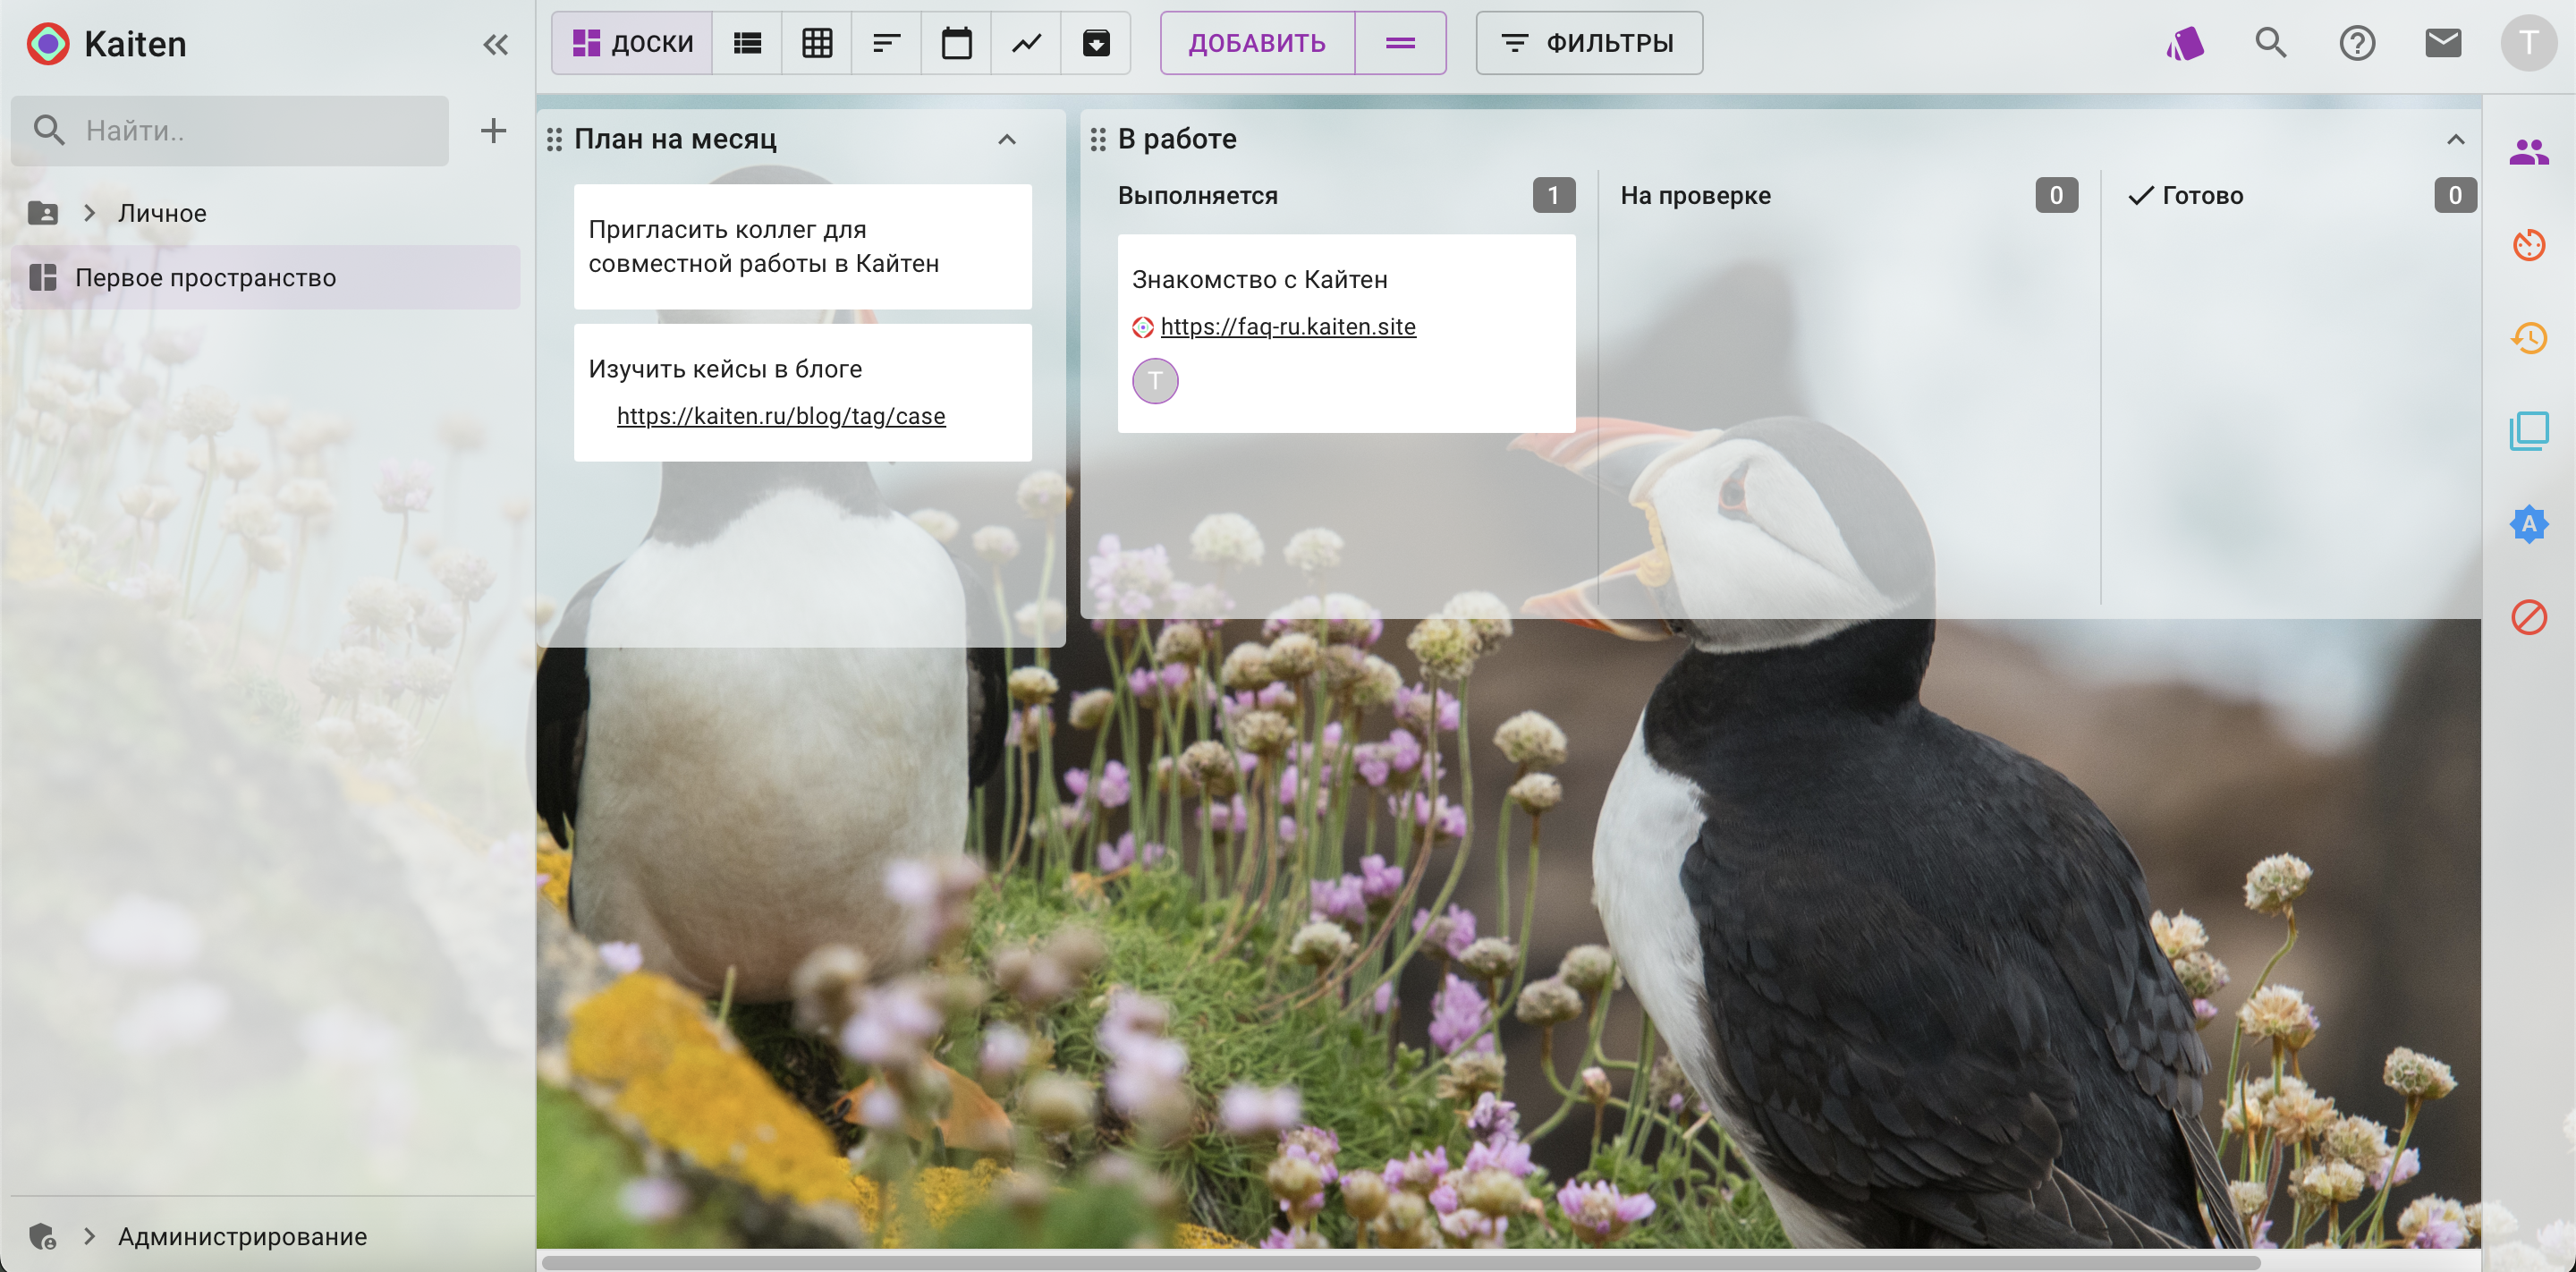
Task: Collapse the board 'План на месяц'
Action: 1006,139
